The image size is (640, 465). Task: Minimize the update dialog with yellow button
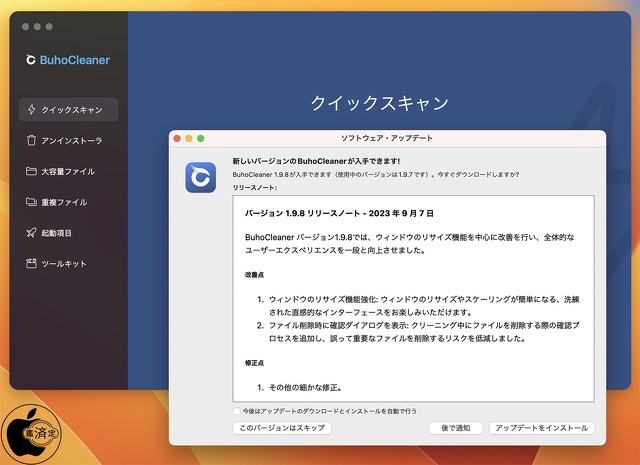point(189,138)
